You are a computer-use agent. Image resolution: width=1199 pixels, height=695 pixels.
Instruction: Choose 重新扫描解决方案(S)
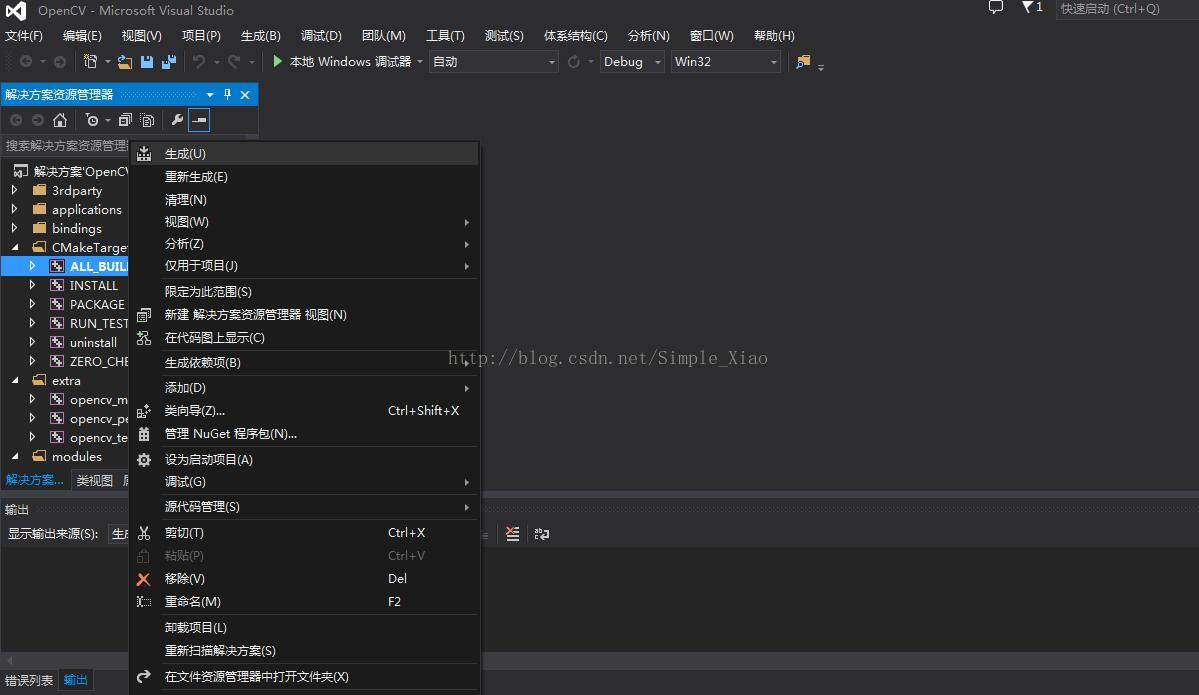304,651
